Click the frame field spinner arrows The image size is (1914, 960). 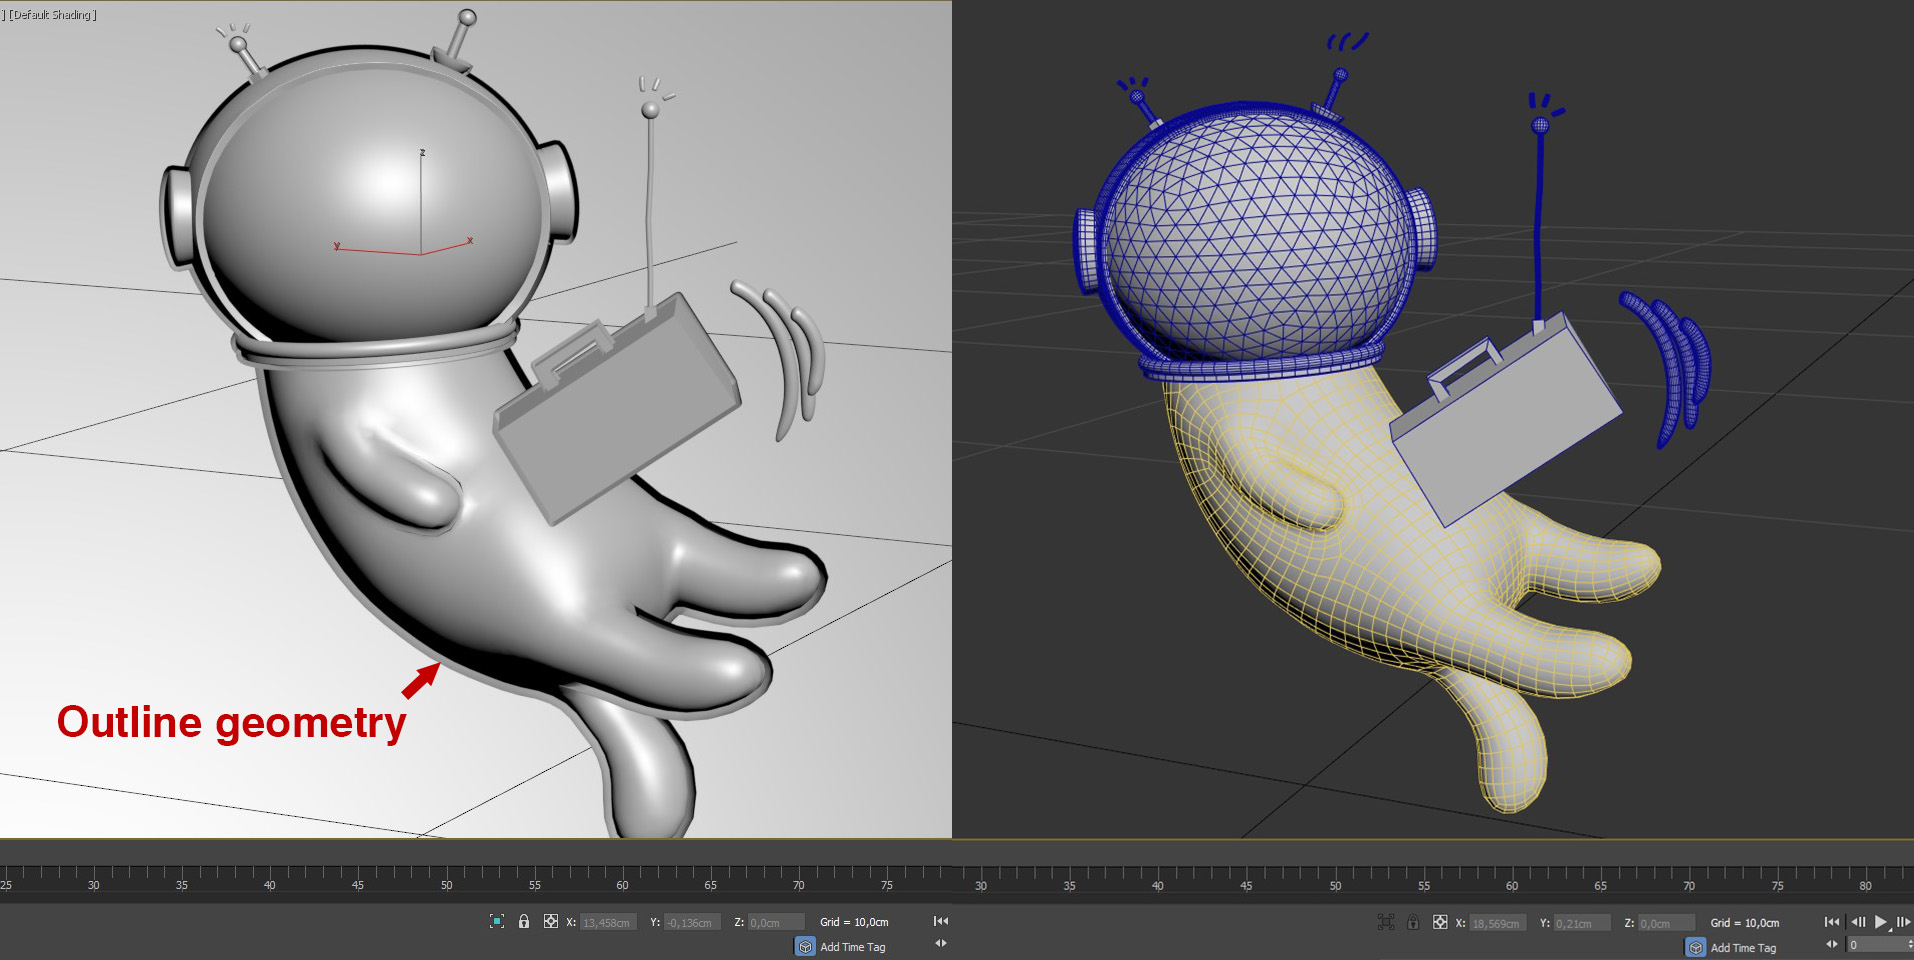click(x=1909, y=945)
